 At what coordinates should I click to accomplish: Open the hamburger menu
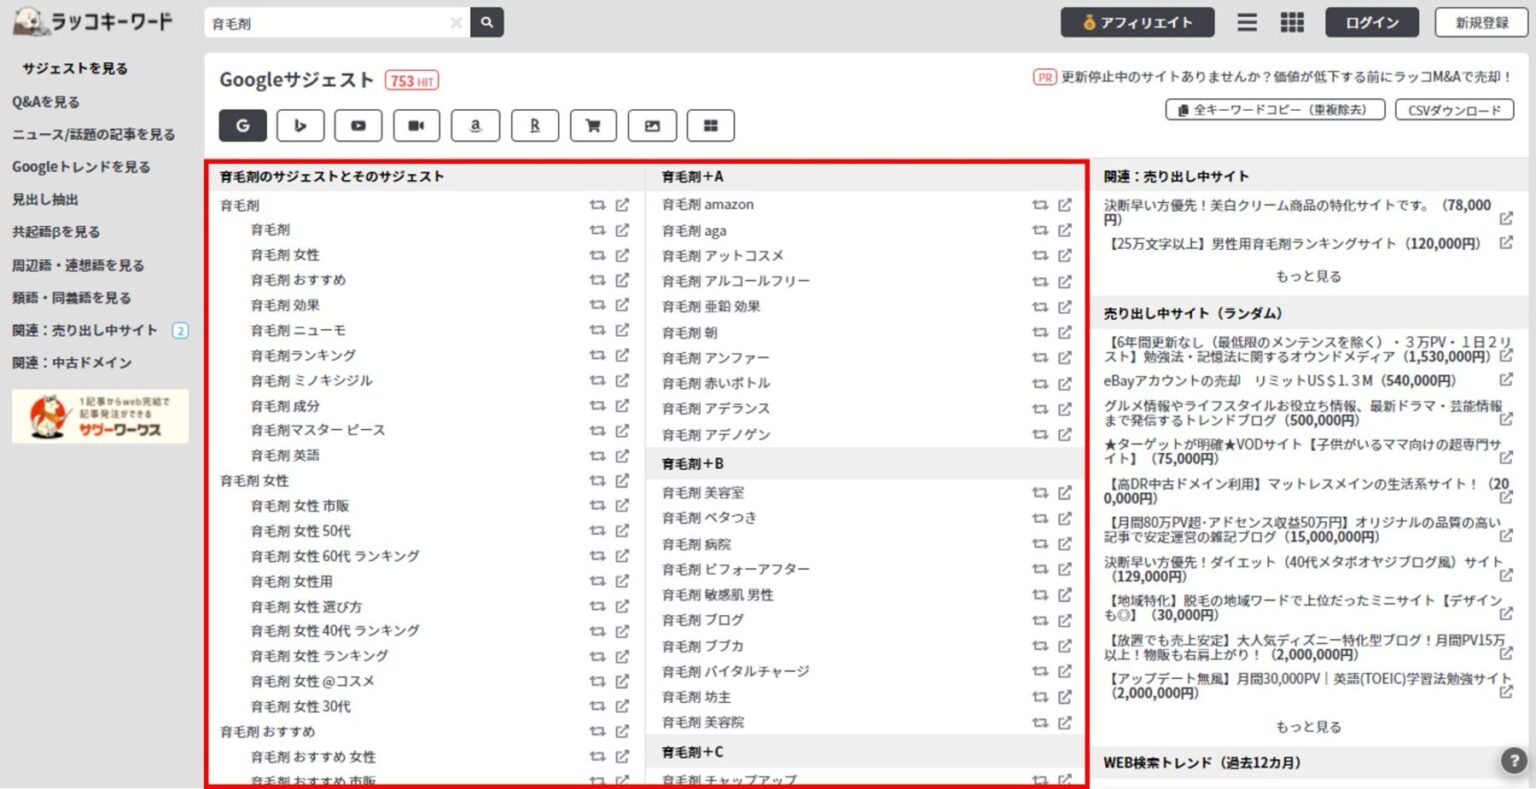click(x=1247, y=22)
